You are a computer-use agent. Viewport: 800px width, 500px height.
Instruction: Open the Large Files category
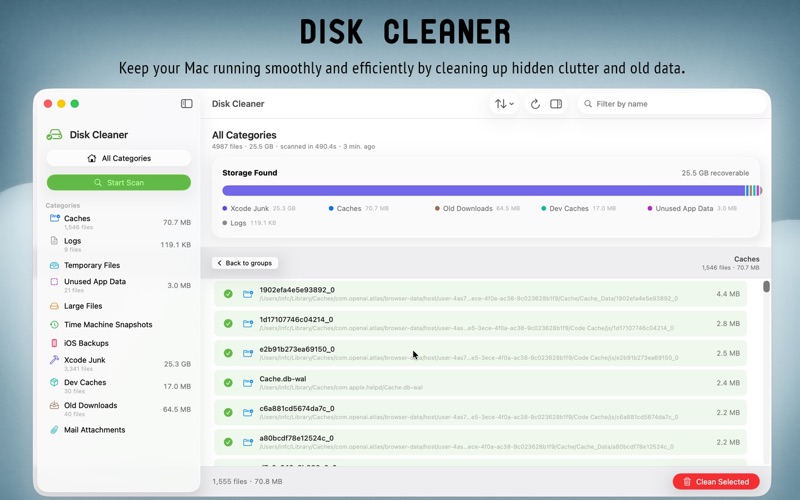tap(119, 306)
